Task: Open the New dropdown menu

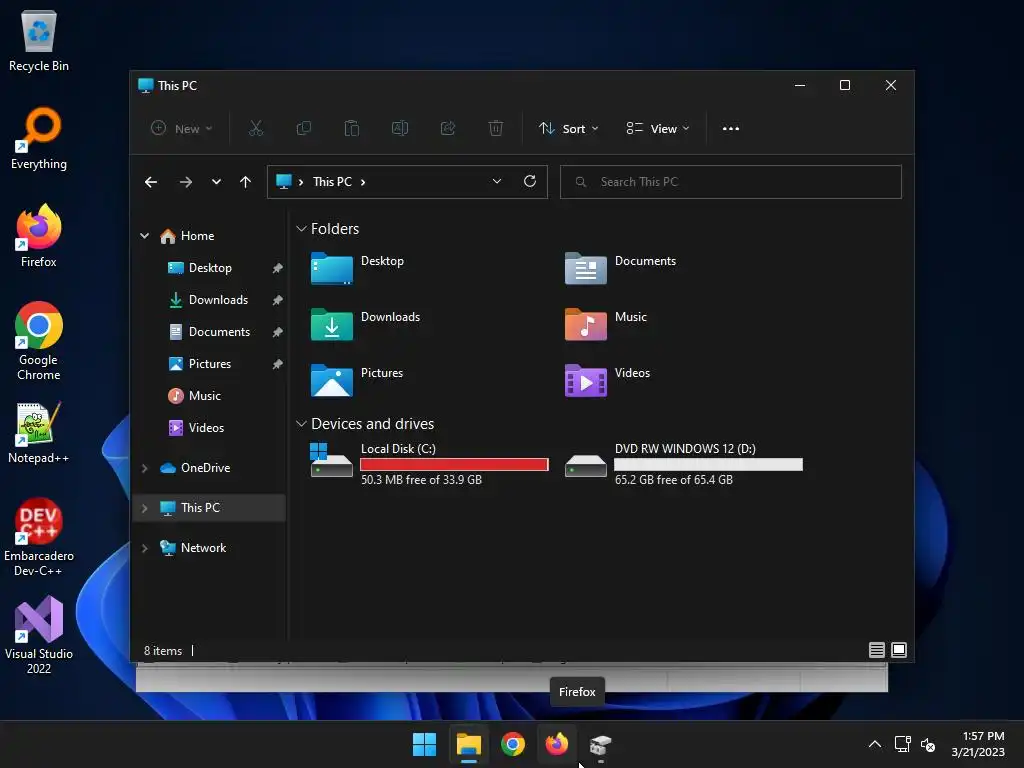Action: 182,129
